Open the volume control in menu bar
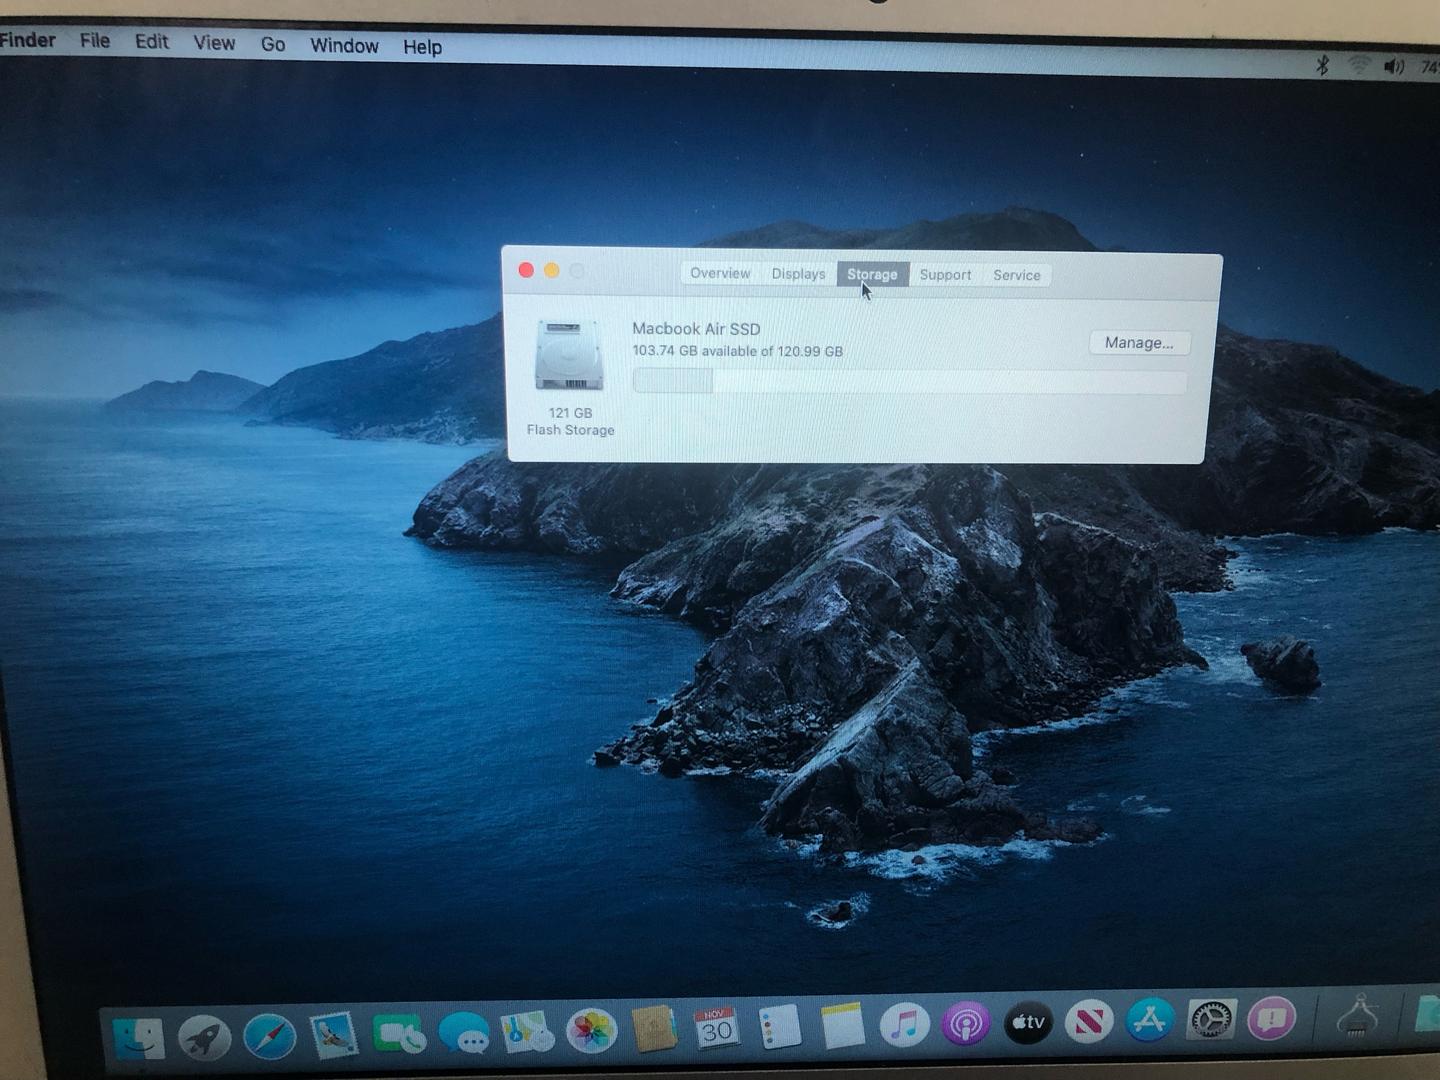 point(1393,67)
